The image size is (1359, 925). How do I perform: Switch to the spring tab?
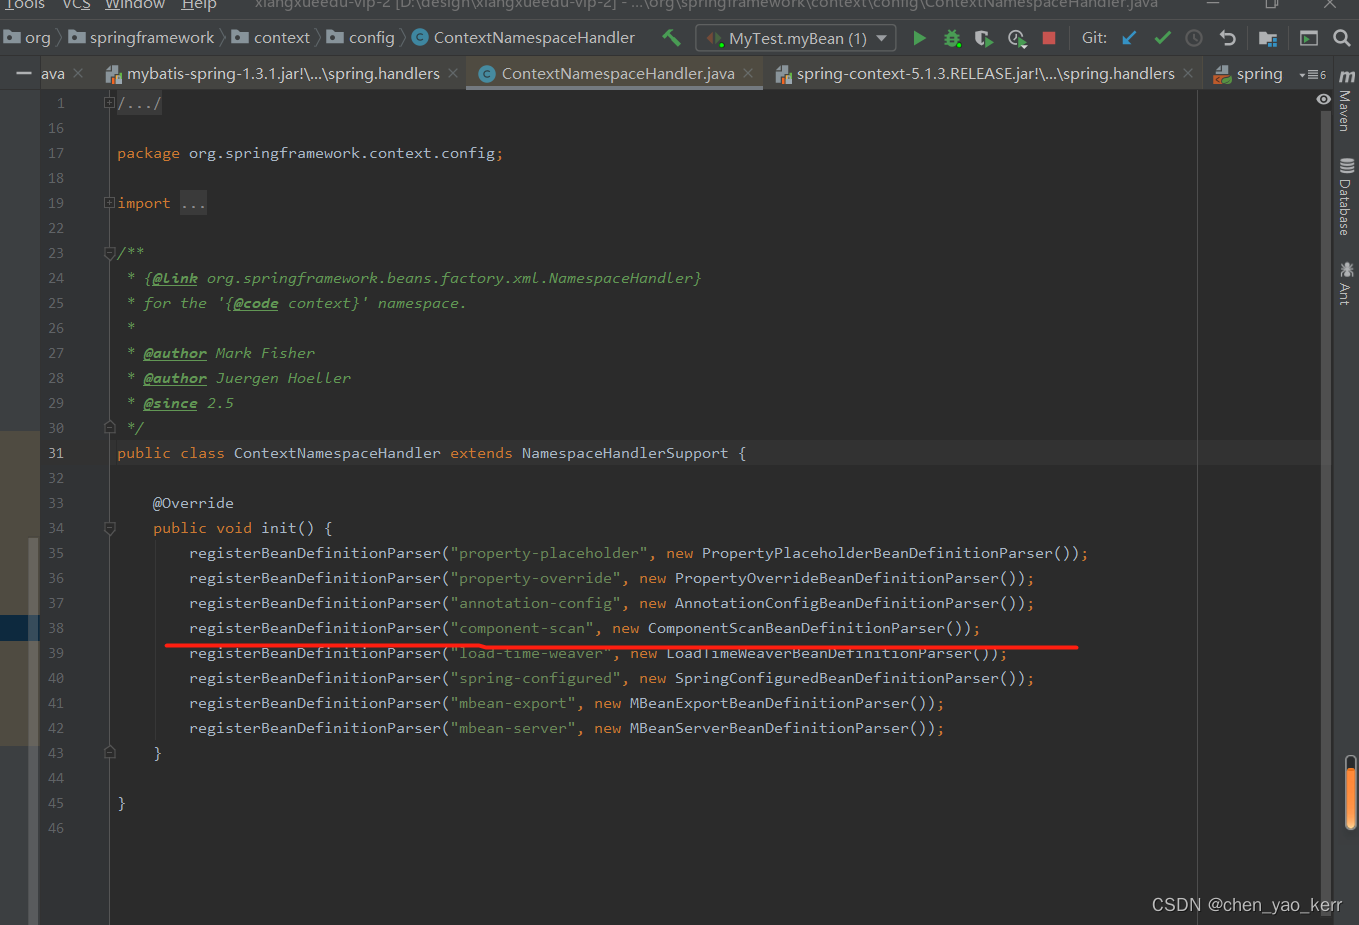[1248, 73]
